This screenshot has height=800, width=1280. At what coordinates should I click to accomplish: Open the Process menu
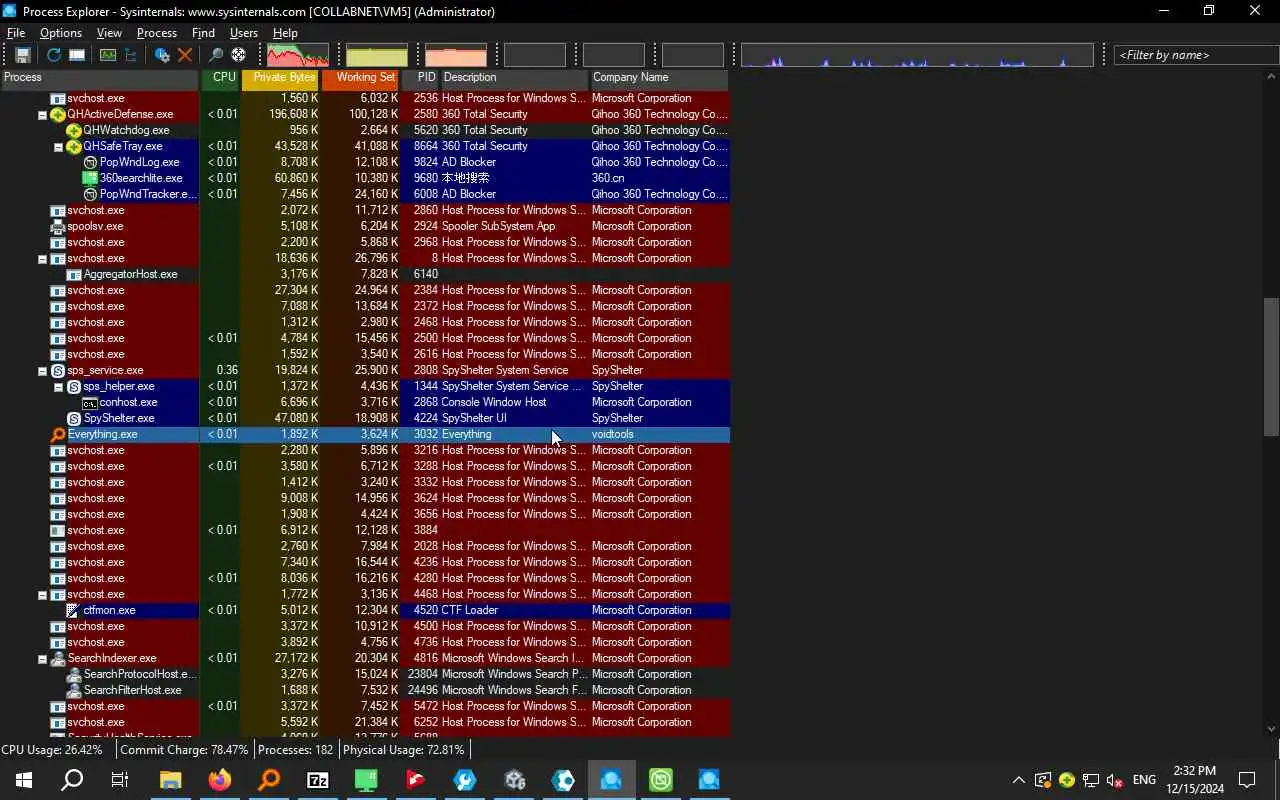157,33
